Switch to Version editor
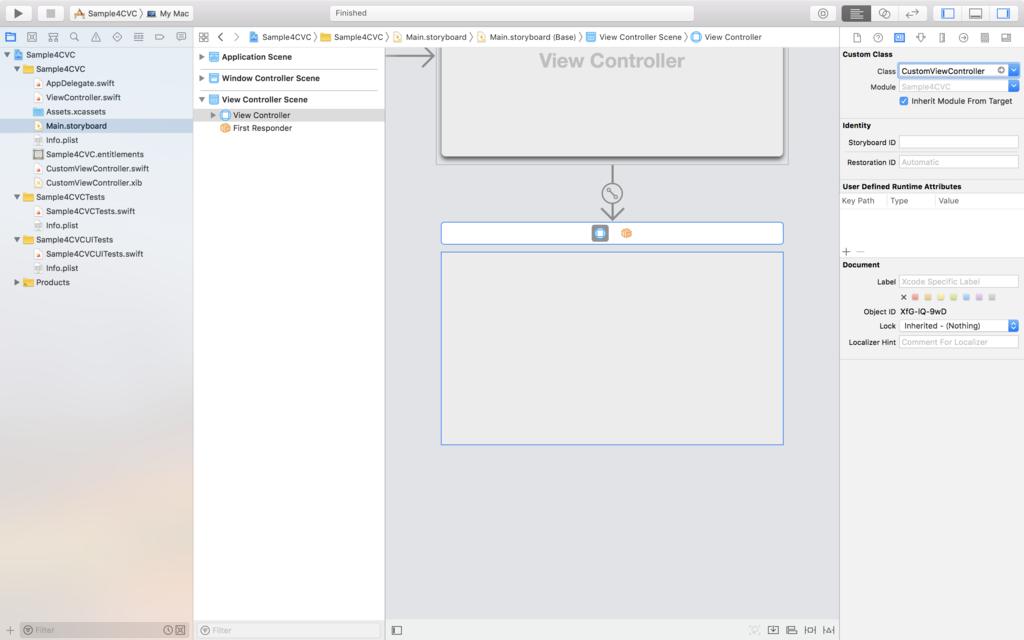 pos(912,13)
